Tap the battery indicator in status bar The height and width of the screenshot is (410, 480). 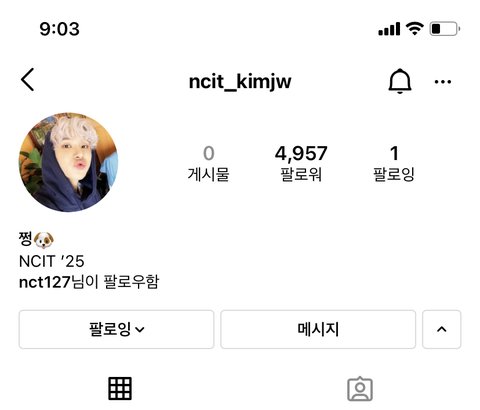click(x=445, y=29)
